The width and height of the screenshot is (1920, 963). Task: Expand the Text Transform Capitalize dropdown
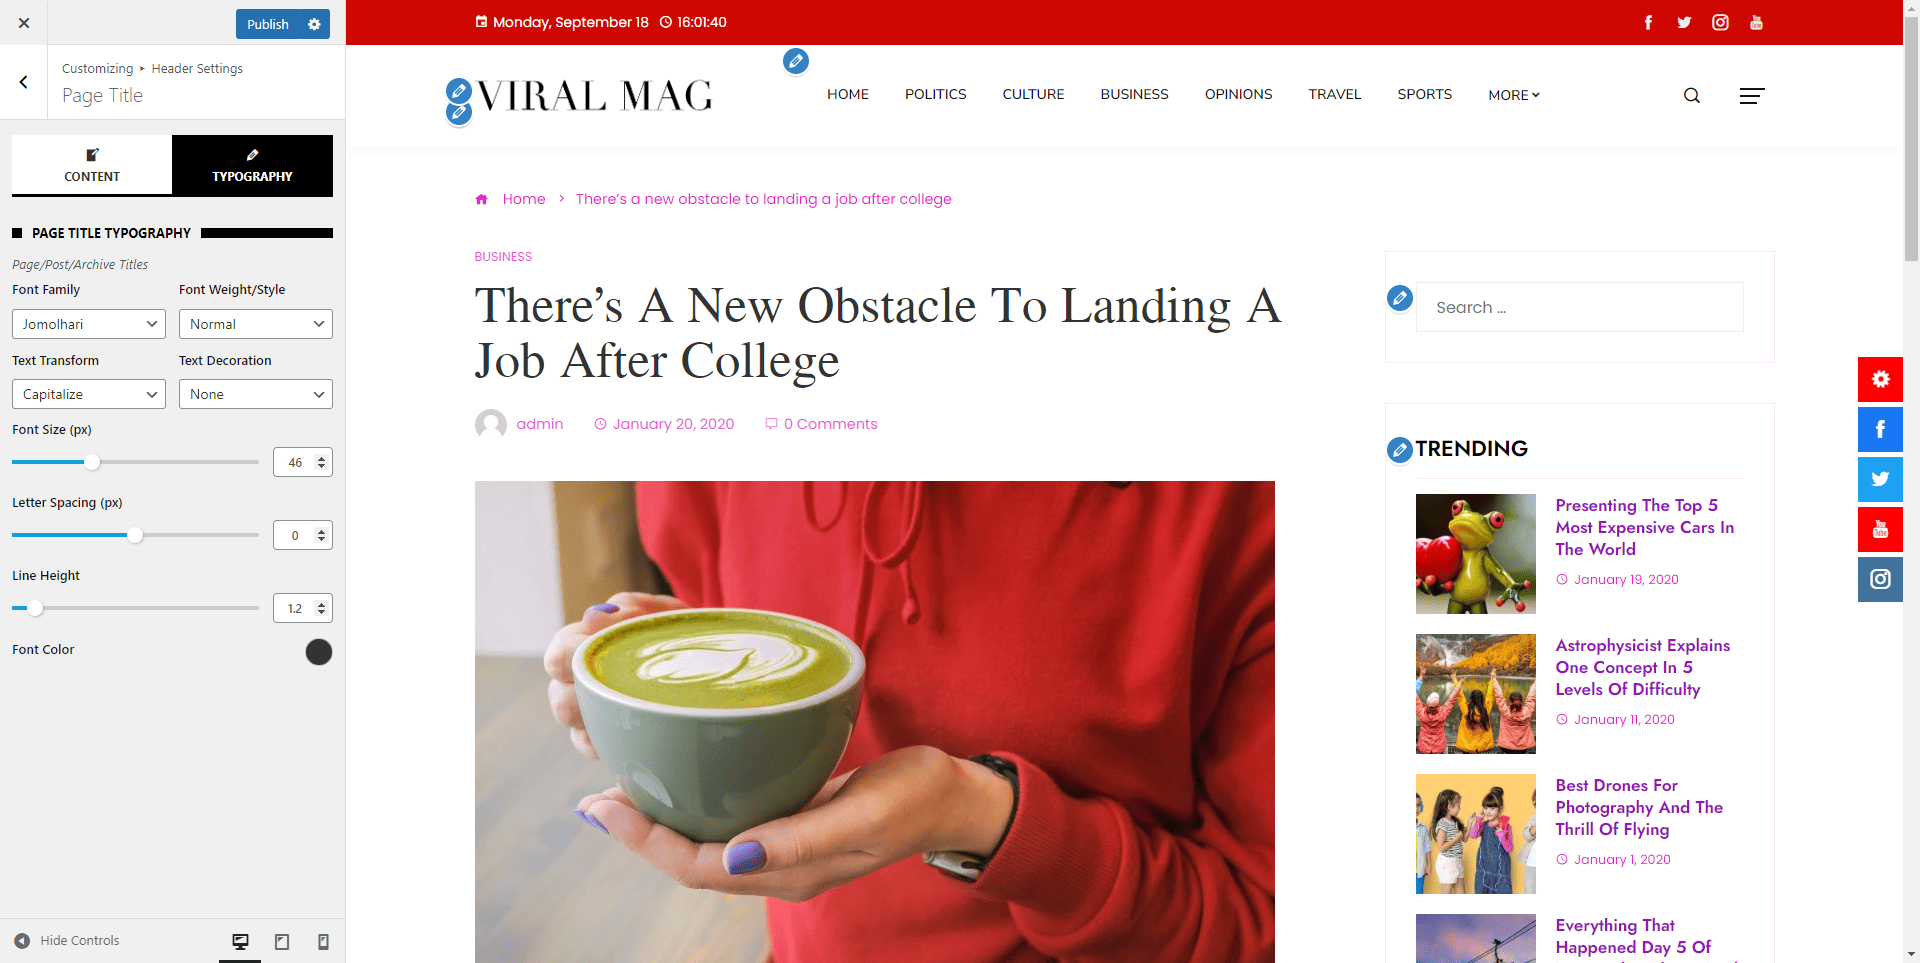pos(89,394)
